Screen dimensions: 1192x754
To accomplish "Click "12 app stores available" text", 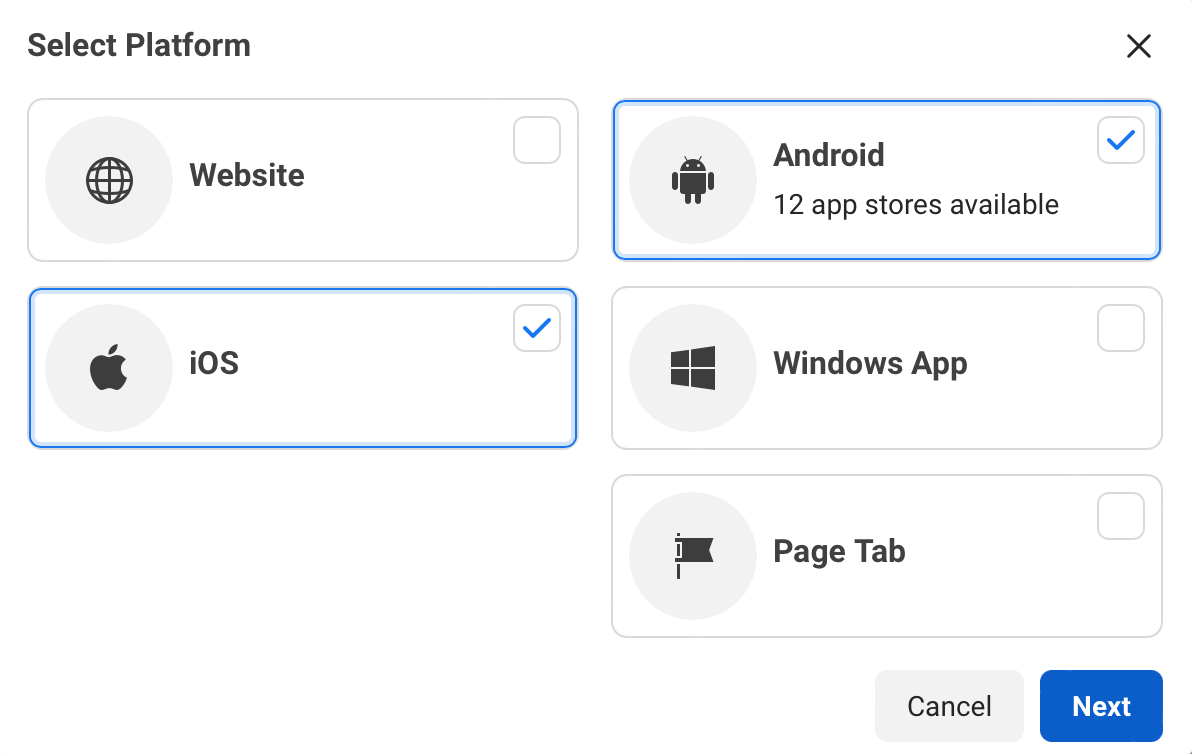I will 916,205.
